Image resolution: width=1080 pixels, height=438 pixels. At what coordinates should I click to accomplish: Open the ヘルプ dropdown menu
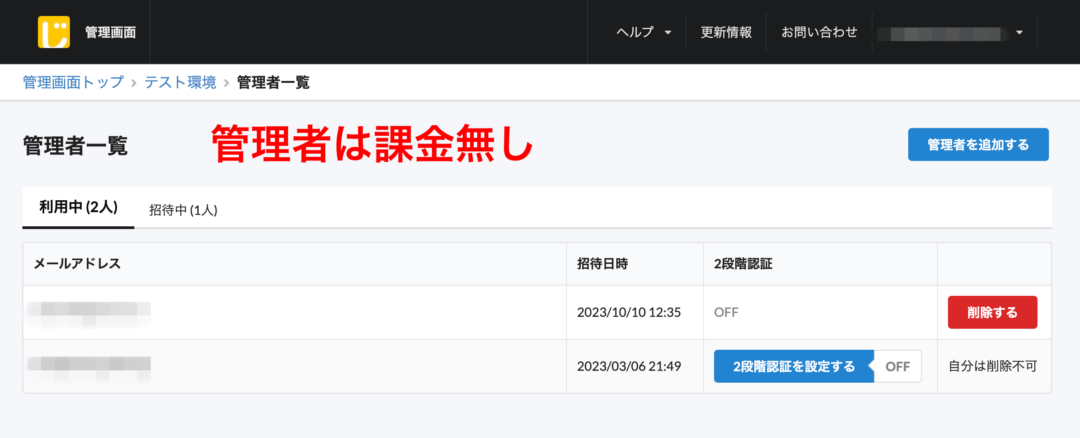[x=643, y=32]
